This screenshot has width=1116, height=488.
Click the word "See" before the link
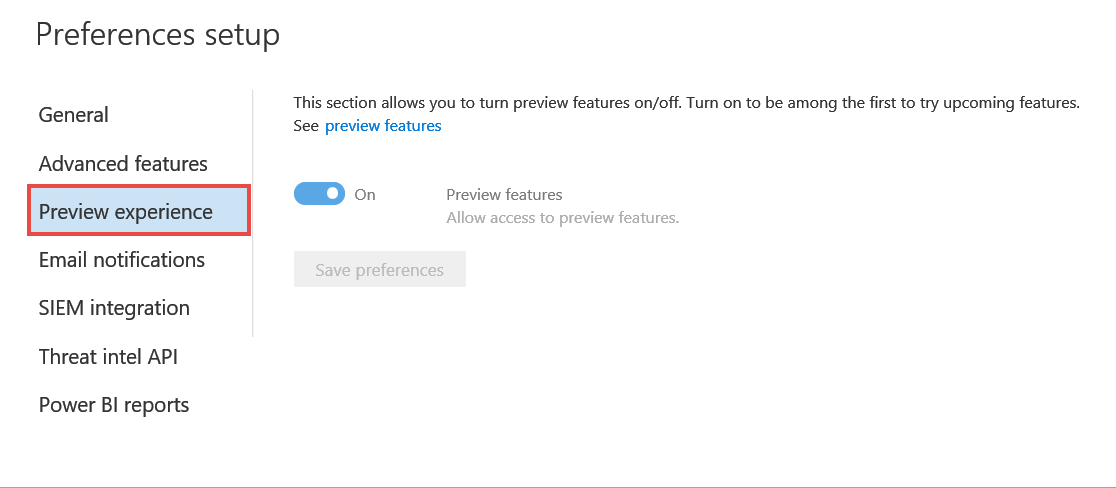pyautogui.click(x=305, y=126)
